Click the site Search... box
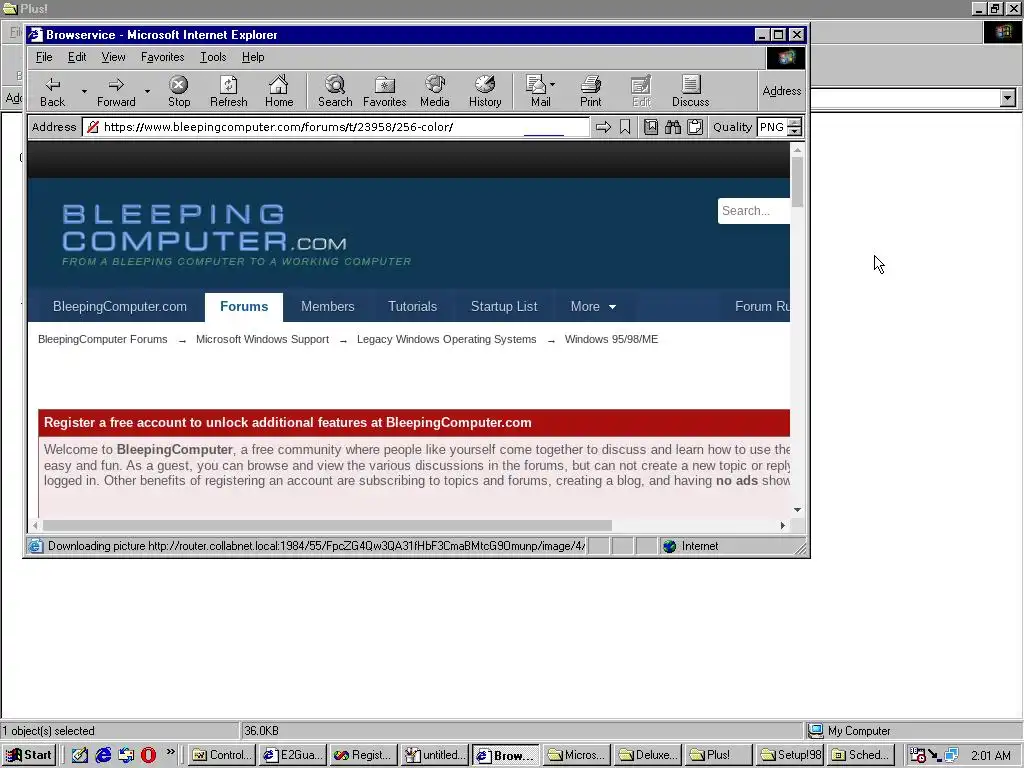 click(x=754, y=211)
